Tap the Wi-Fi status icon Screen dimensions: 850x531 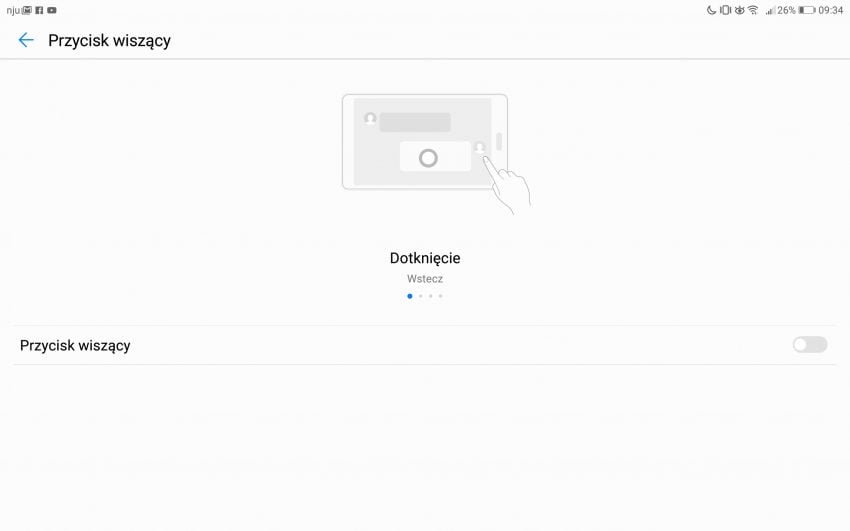pyautogui.click(x=753, y=10)
